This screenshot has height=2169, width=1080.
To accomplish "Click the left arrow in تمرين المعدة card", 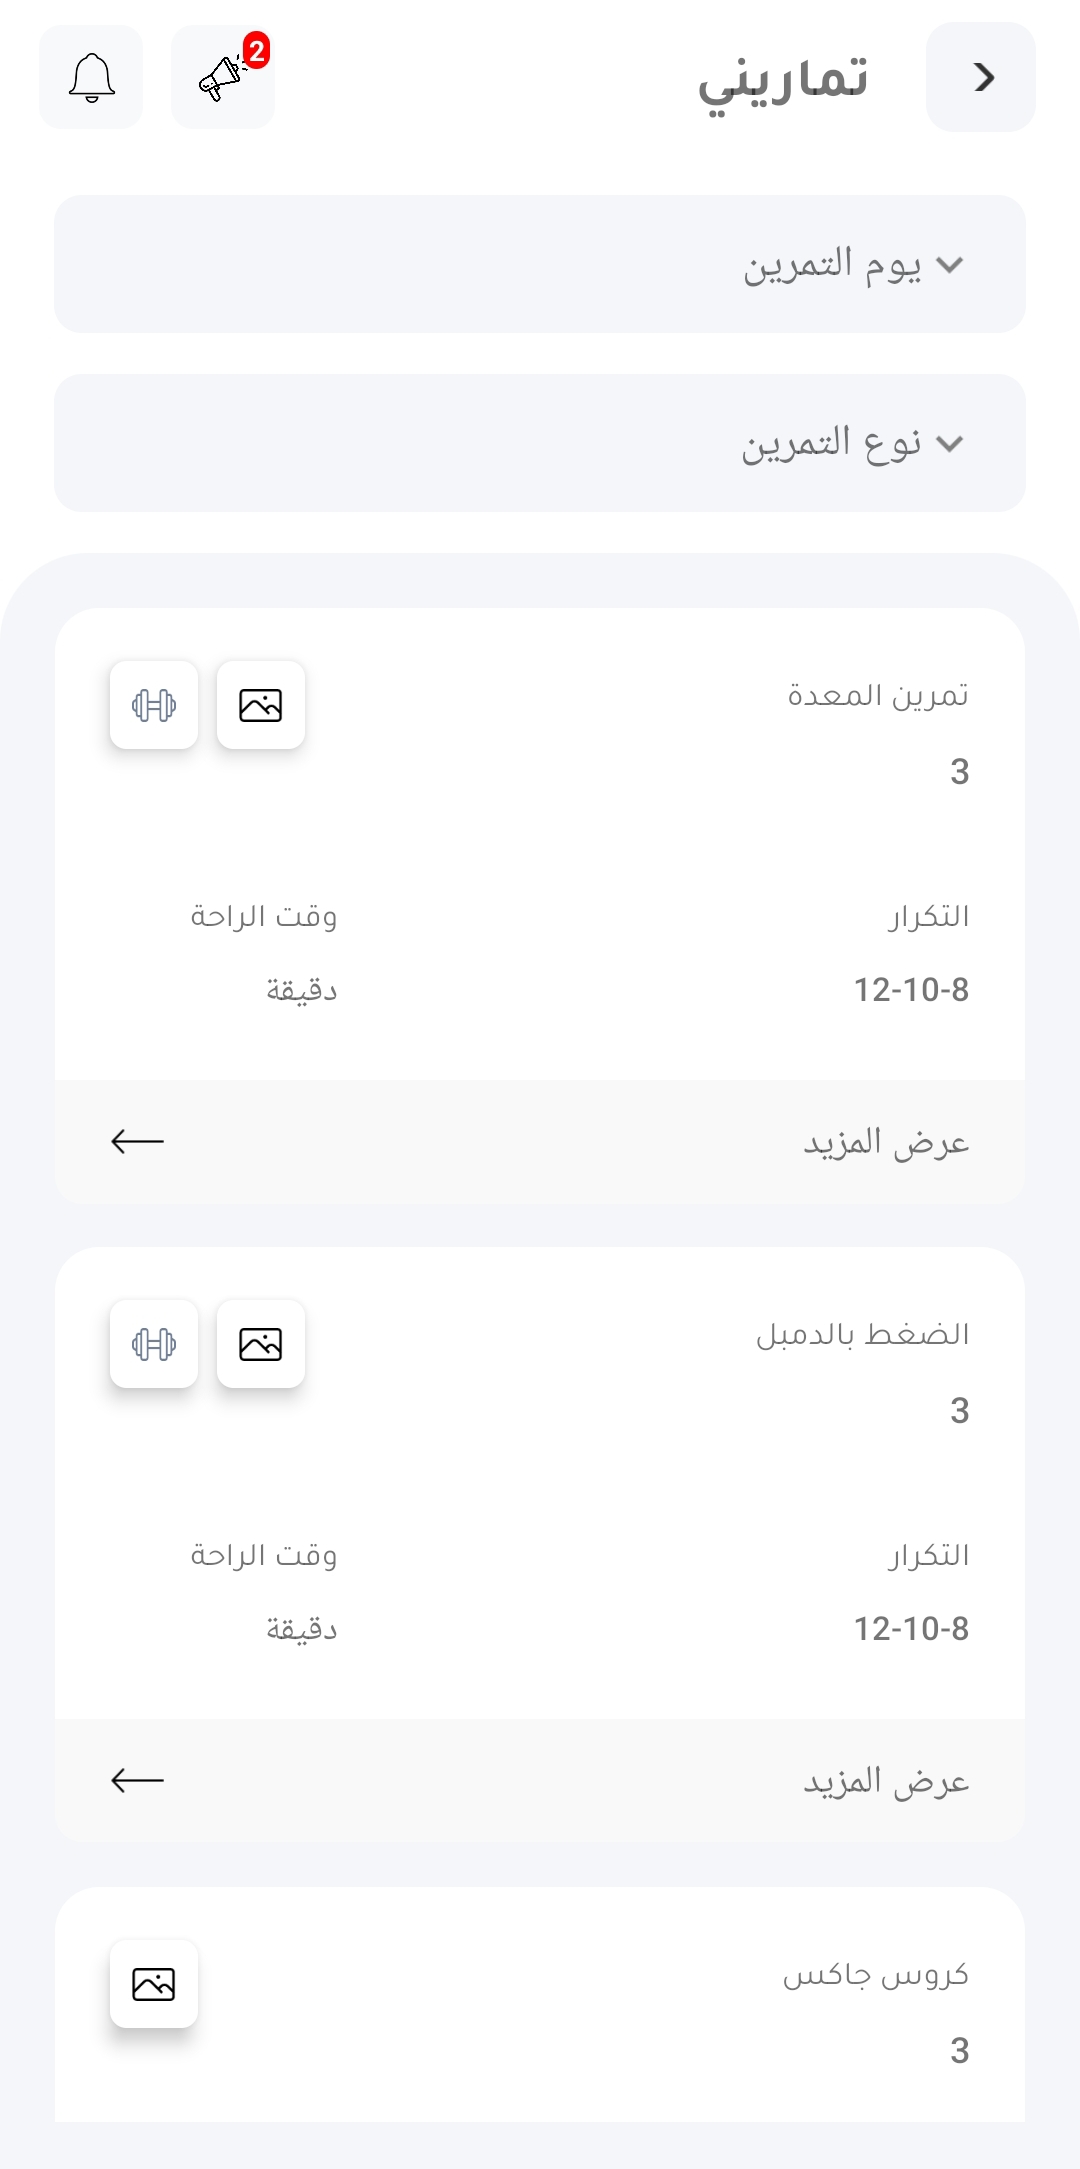I will pos(138,1141).
